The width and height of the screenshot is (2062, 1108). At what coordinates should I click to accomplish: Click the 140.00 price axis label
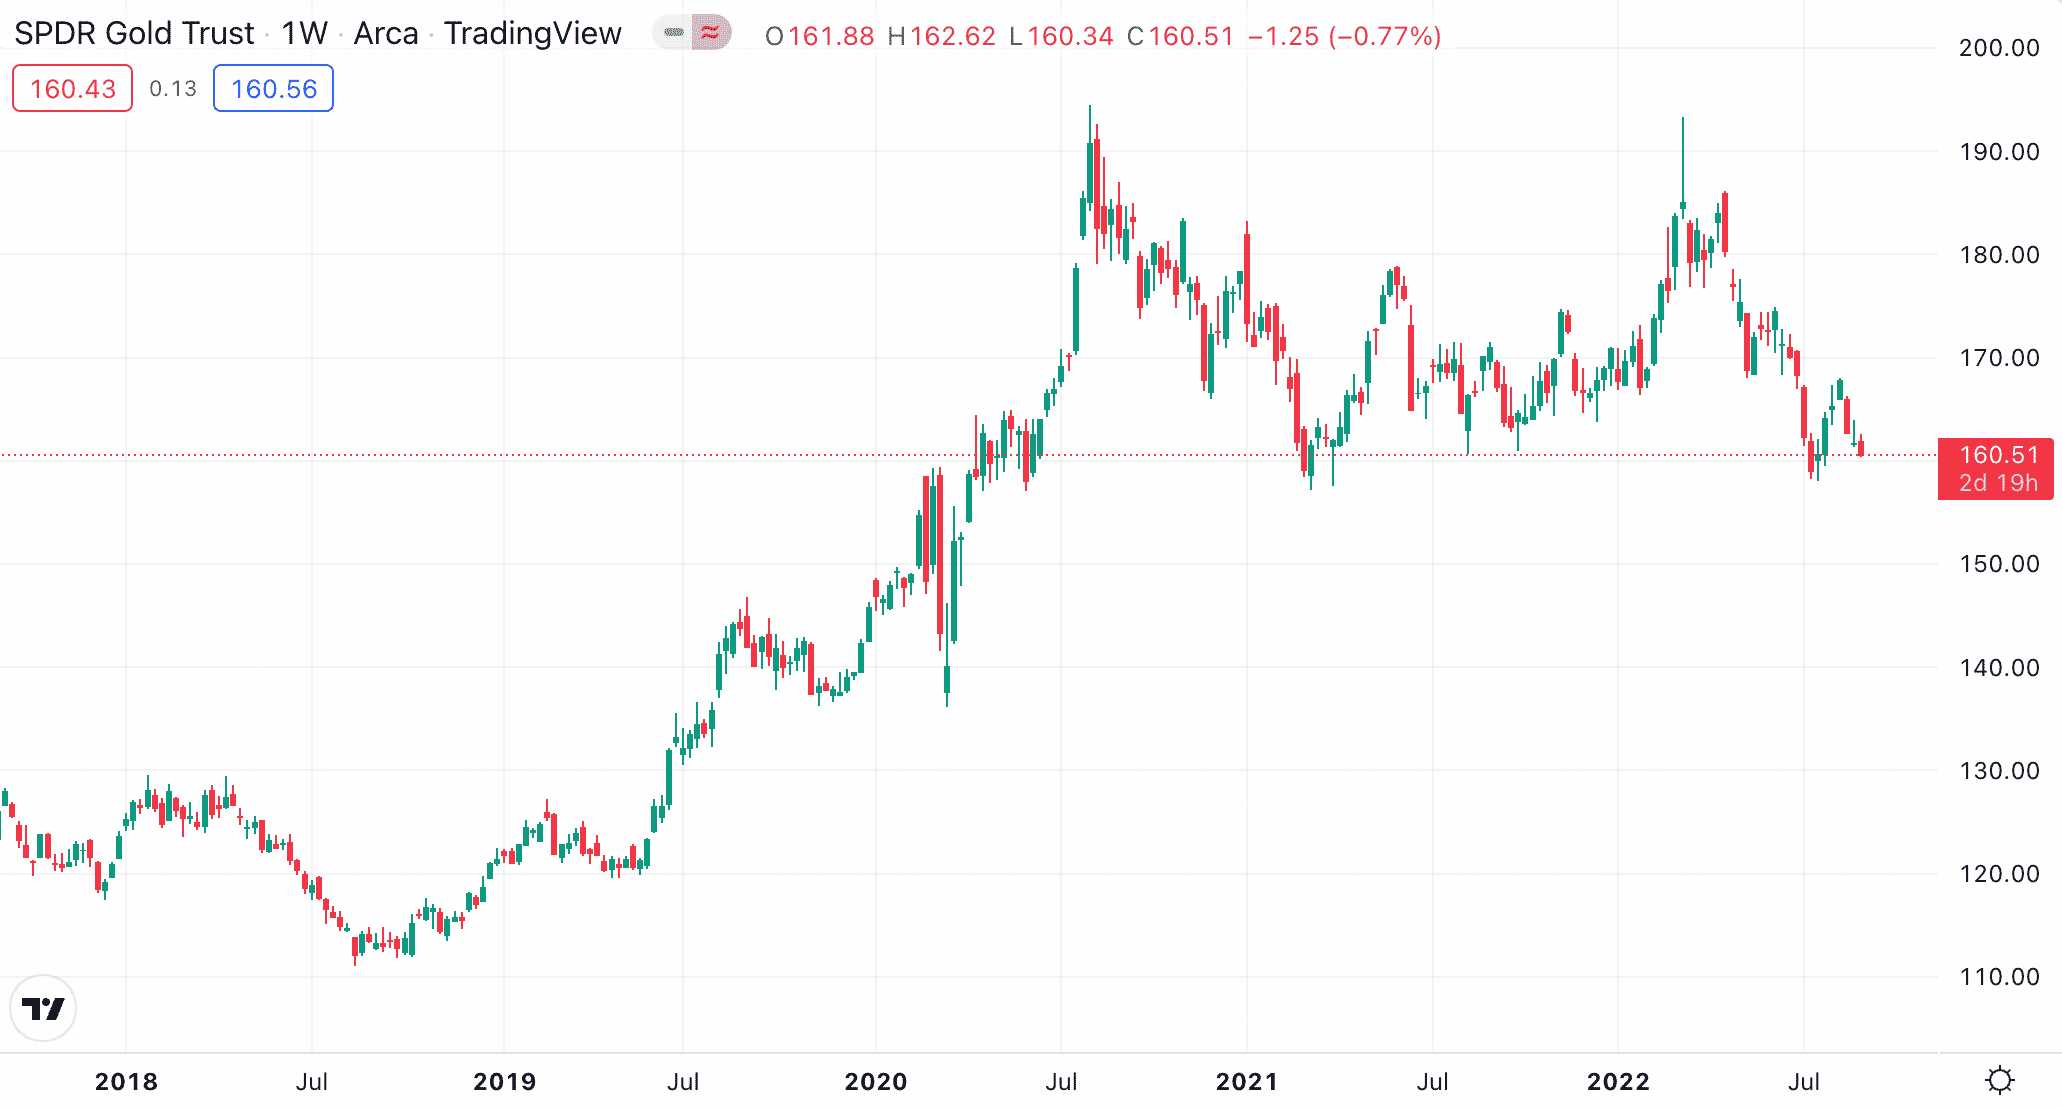[x=1999, y=668]
